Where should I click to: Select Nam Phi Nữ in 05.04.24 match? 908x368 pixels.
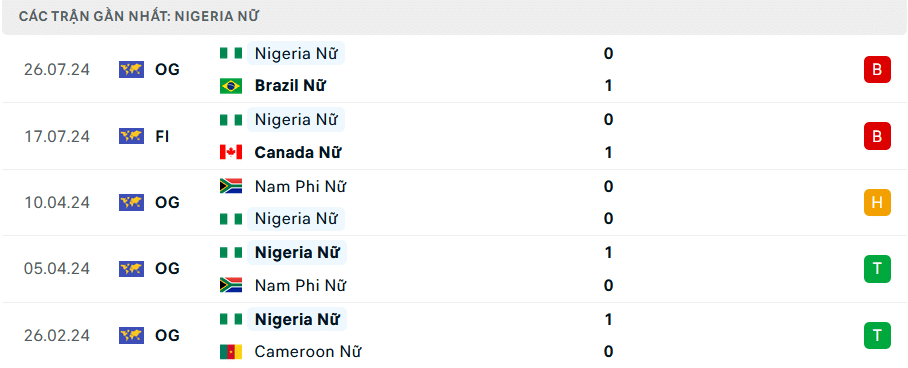click(x=300, y=285)
